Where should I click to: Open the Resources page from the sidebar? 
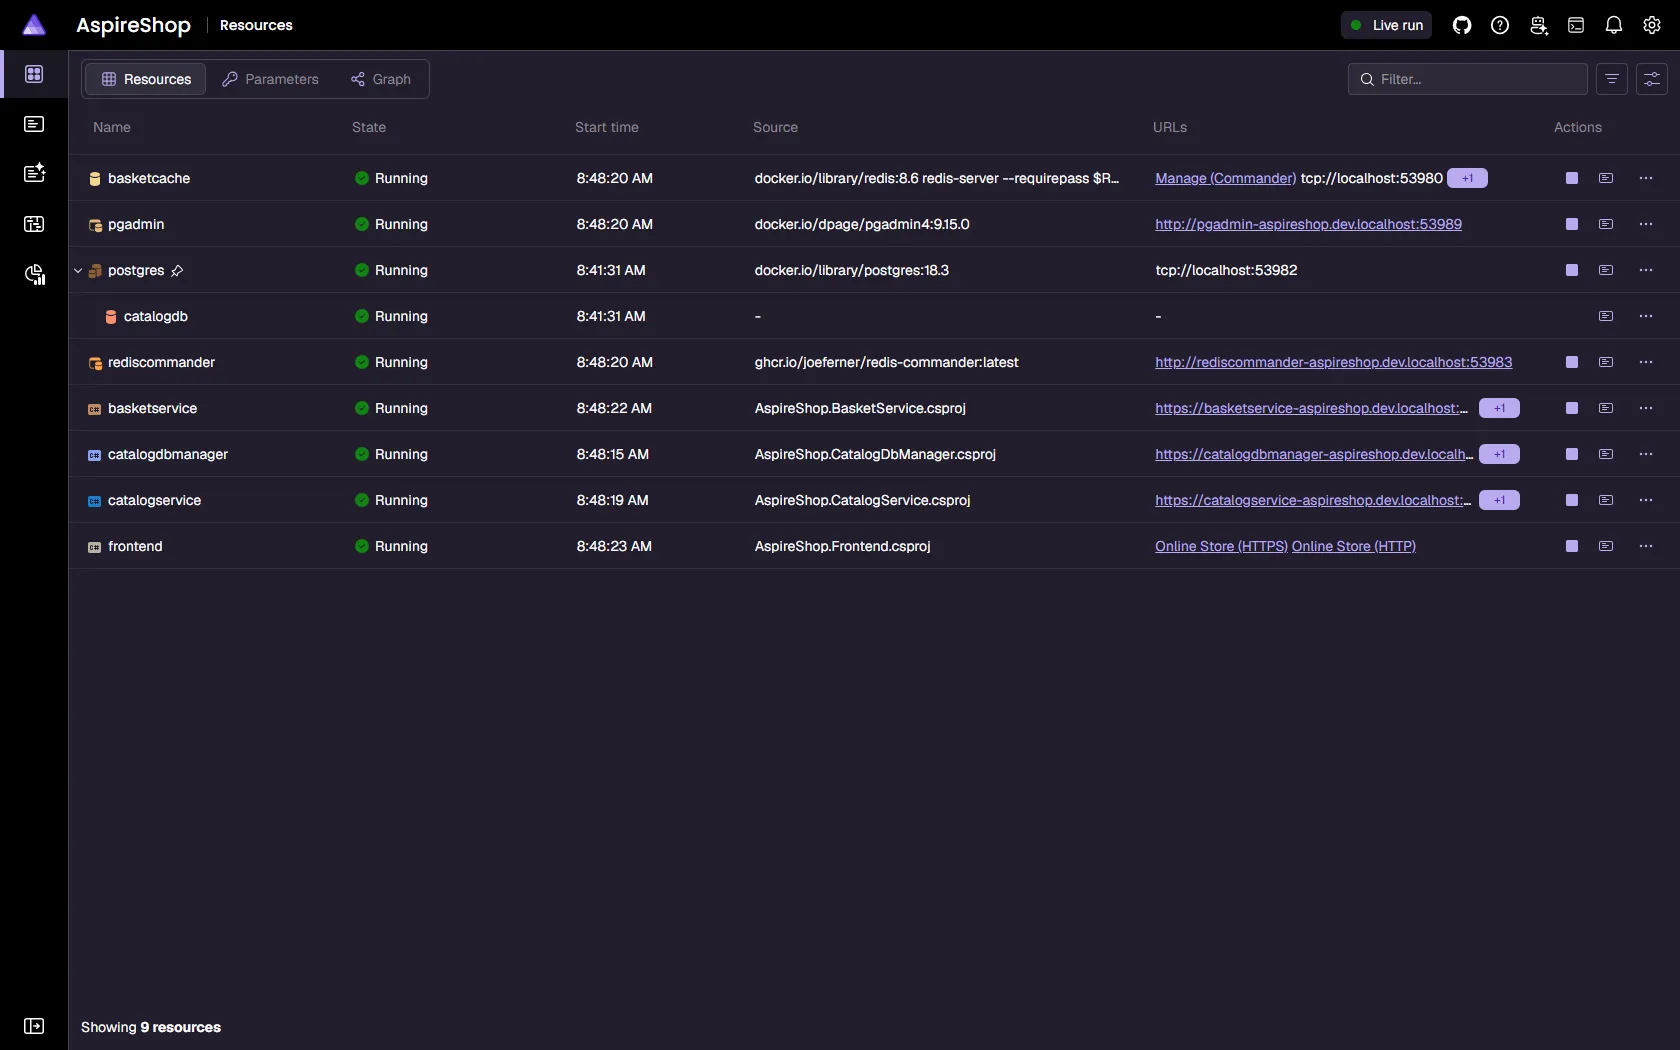(x=34, y=74)
